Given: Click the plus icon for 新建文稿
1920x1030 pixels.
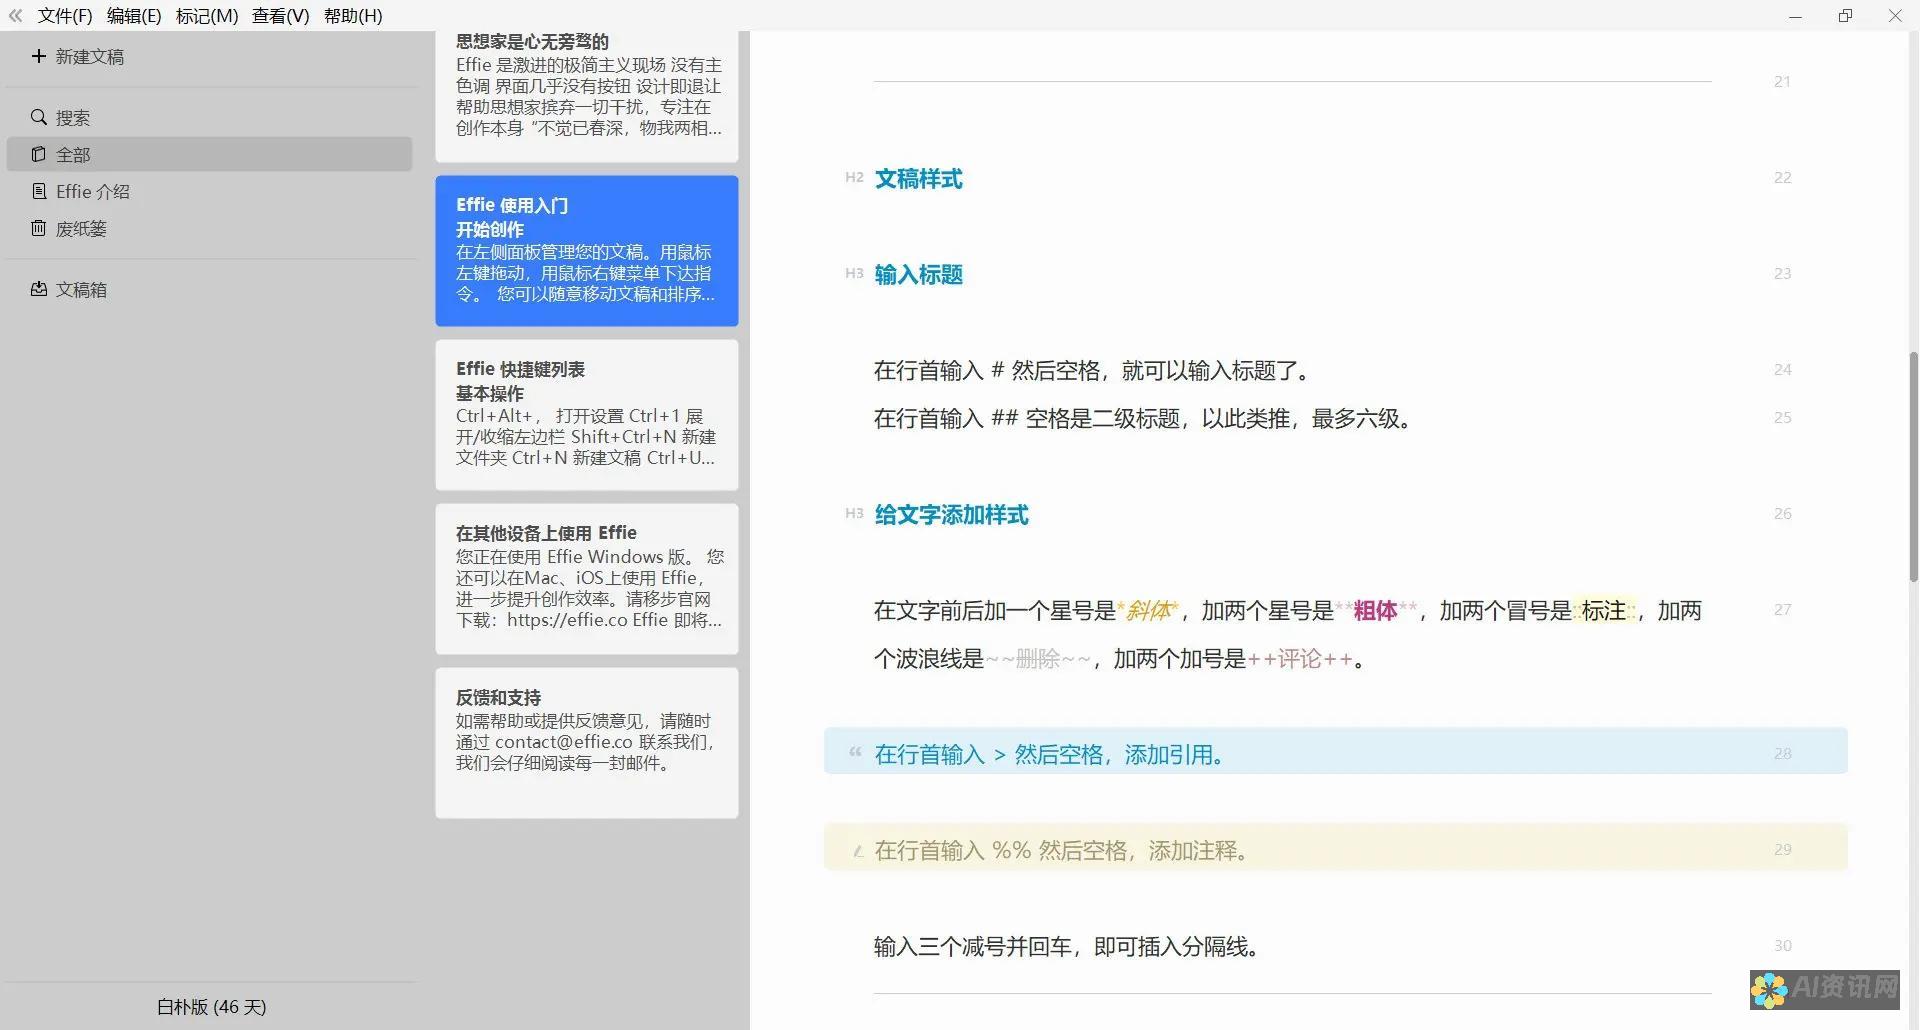Looking at the screenshot, I should [x=38, y=56].
